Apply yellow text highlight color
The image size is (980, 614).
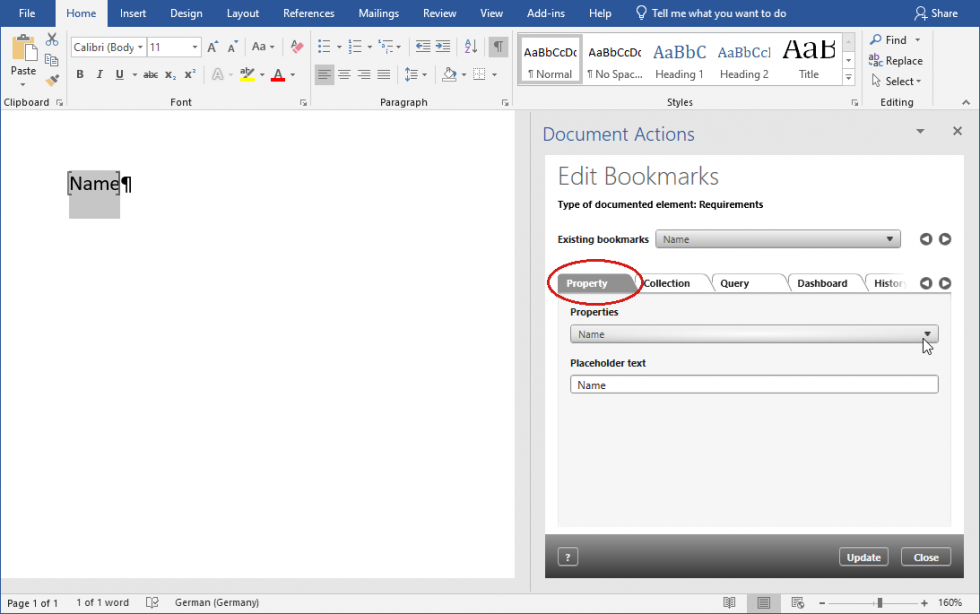[x=247, y=74]
